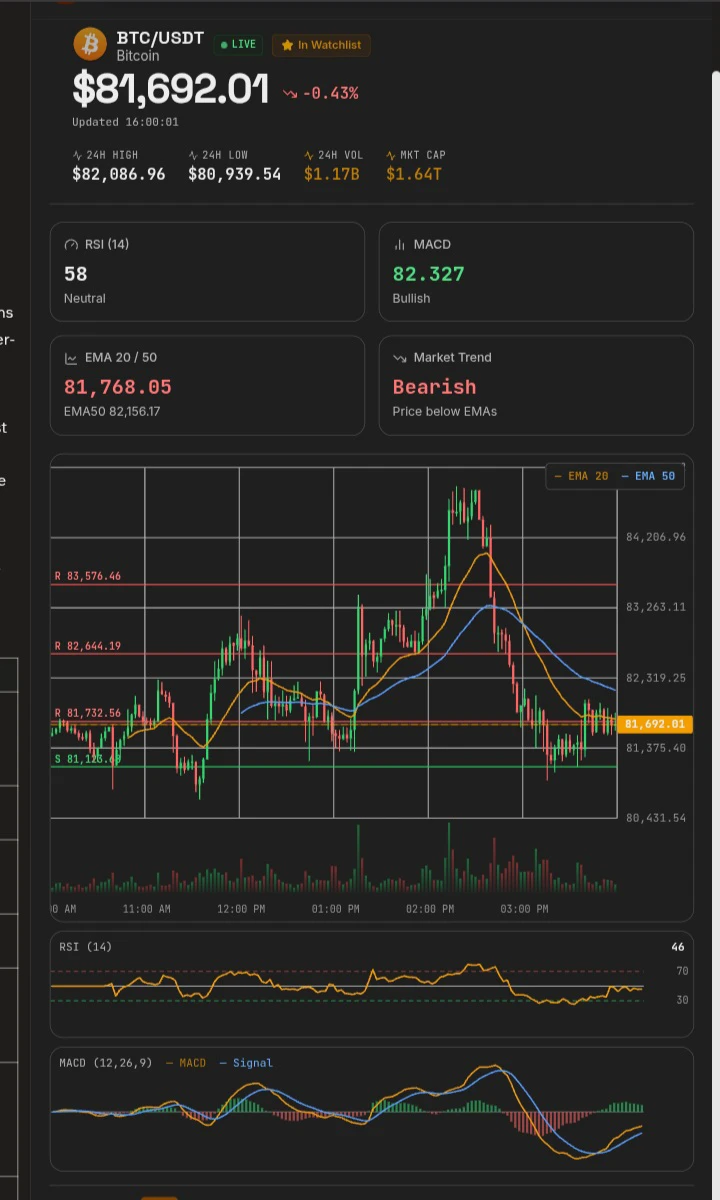Click the green S support level label
The image size is (720, 1200).
pyautogui.click(x=88, y=759)
